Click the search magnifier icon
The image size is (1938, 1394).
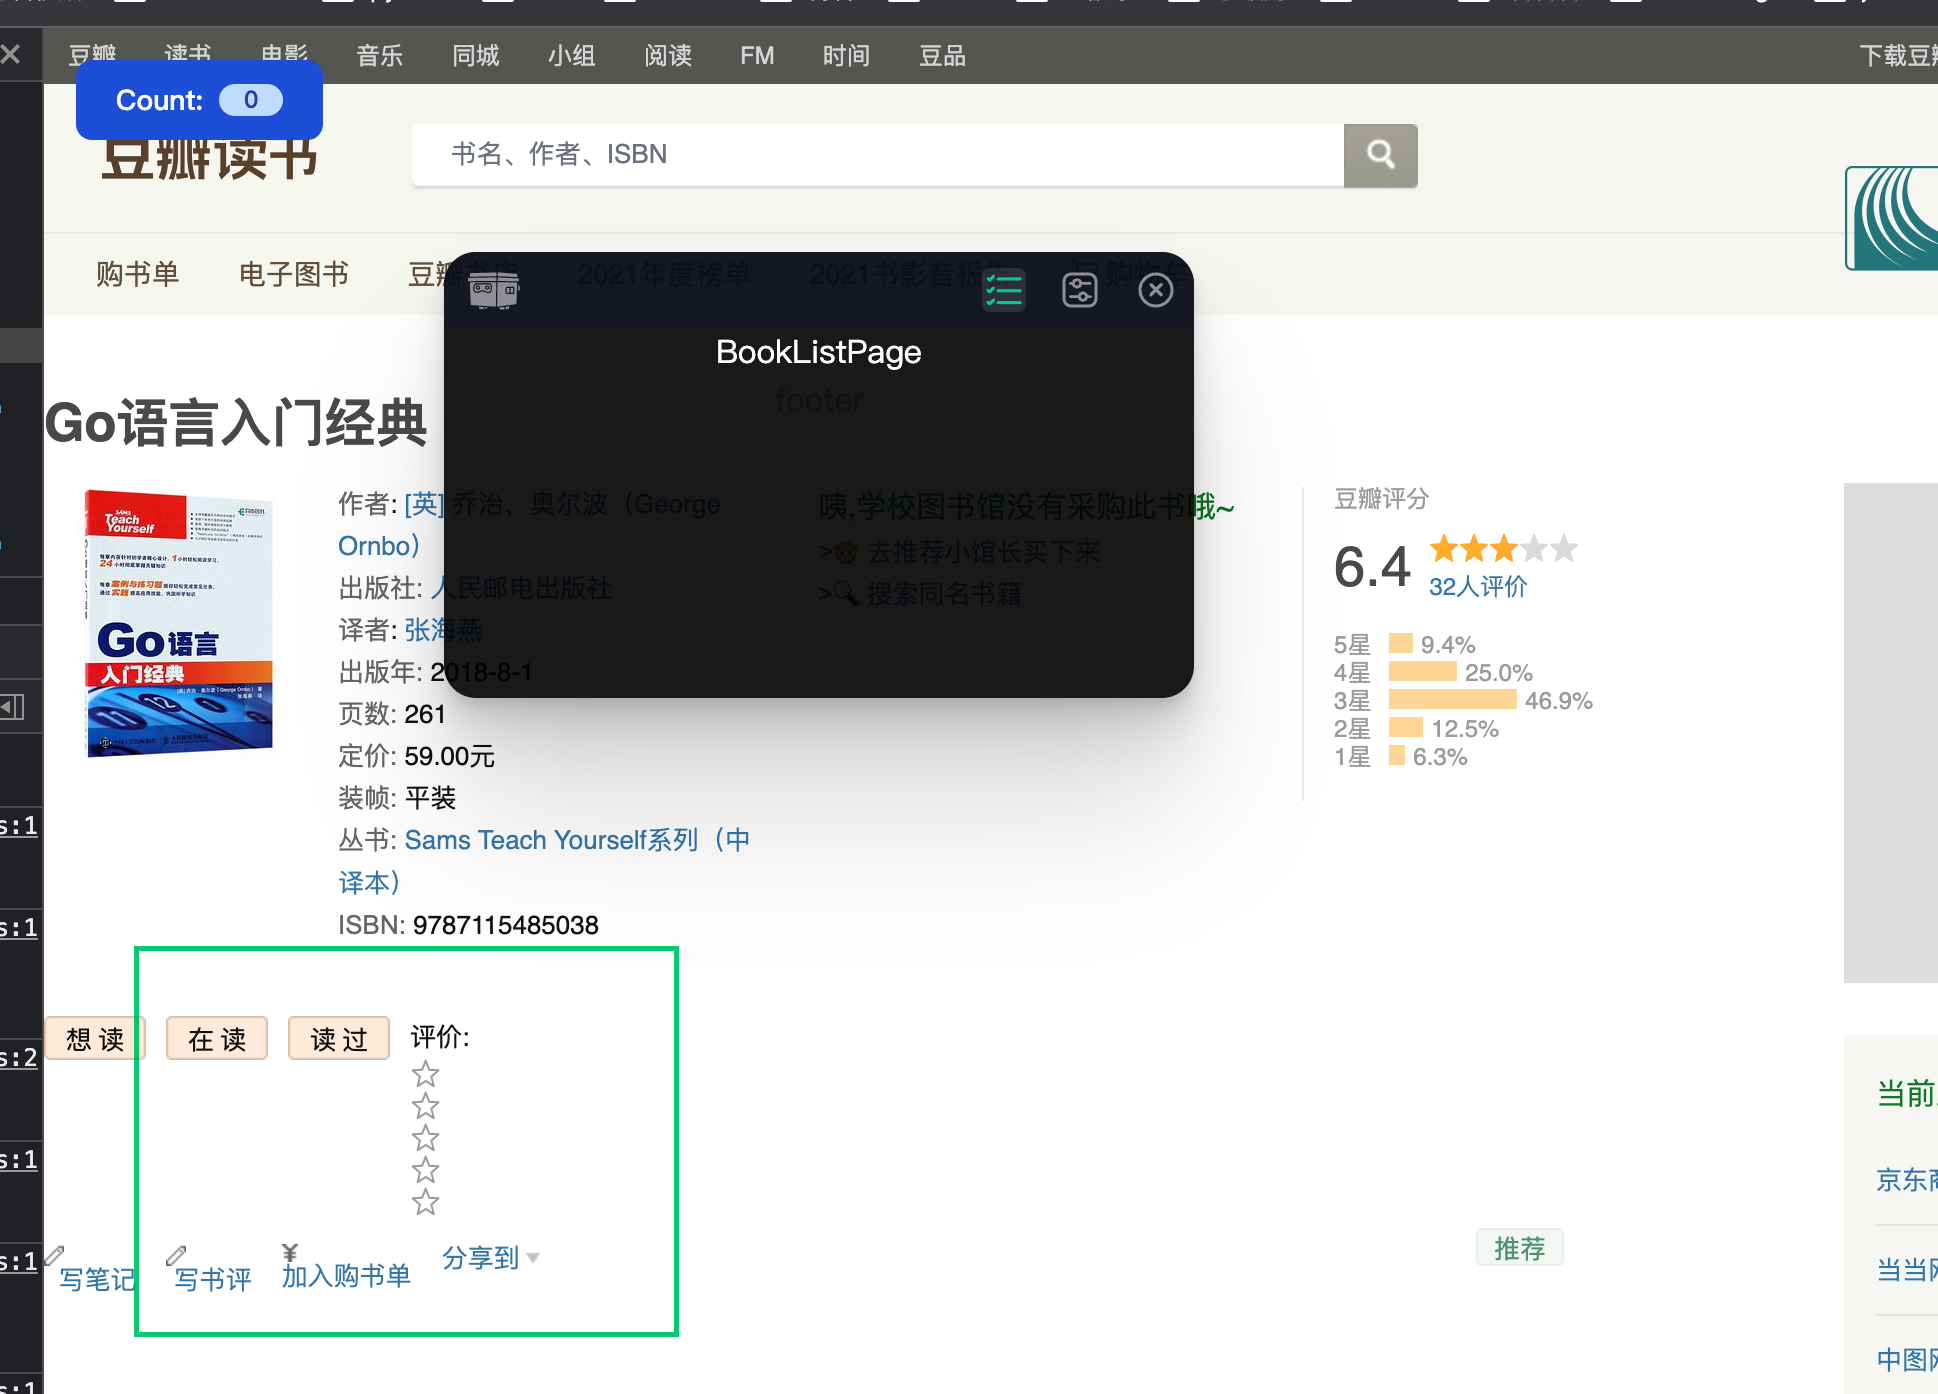1381,155
